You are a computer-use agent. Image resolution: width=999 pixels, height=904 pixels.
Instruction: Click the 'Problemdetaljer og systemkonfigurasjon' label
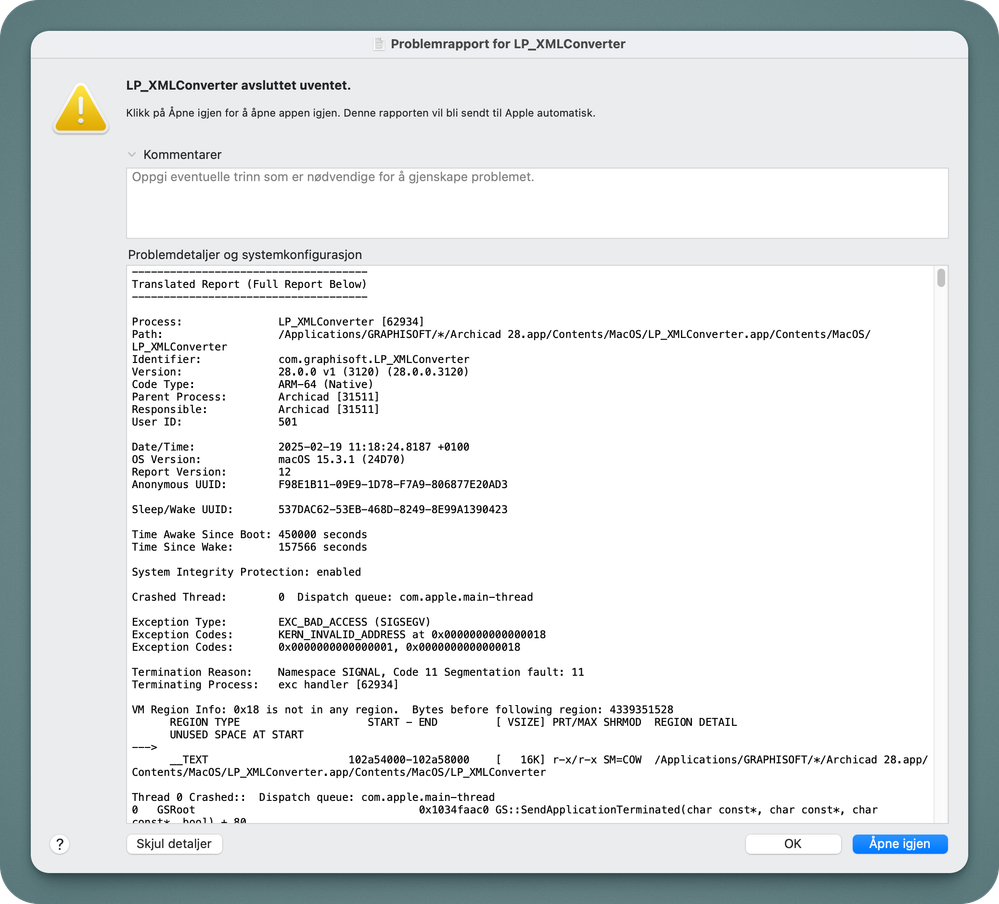point(245,255)
